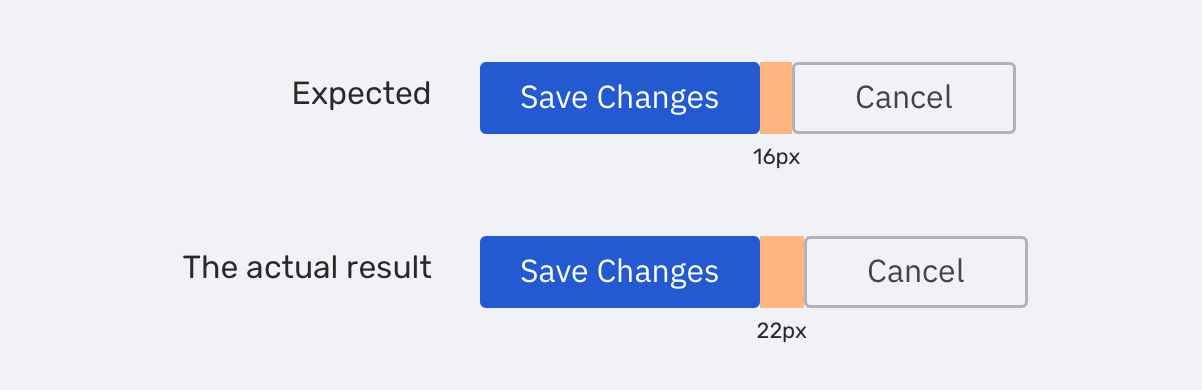
Task: Click the Expected row label
Action: (x=361, y=94)
